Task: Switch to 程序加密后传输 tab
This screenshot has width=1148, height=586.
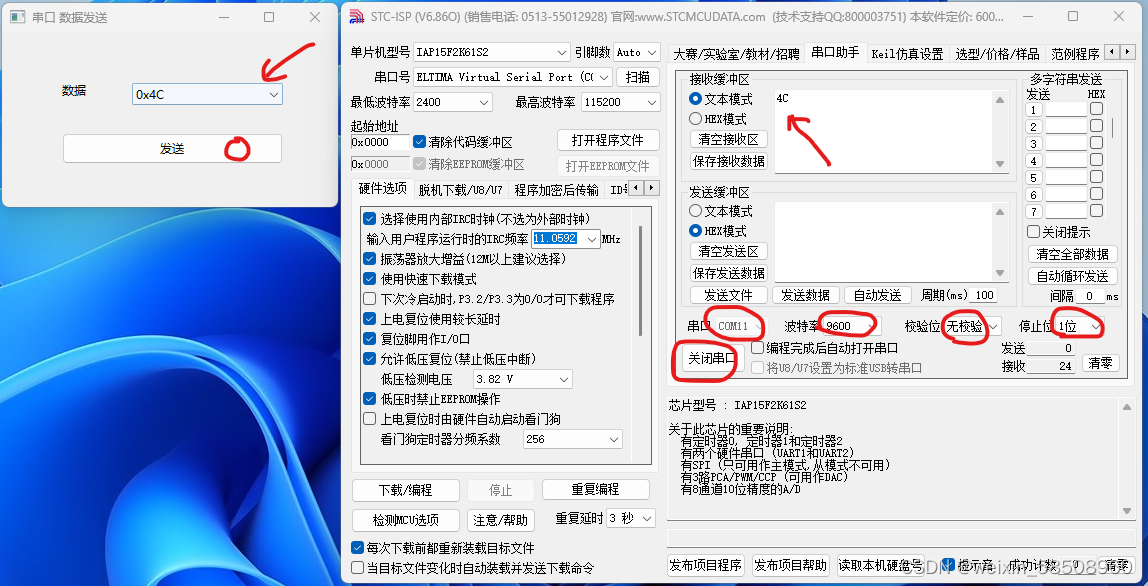Action: (556, 190)
